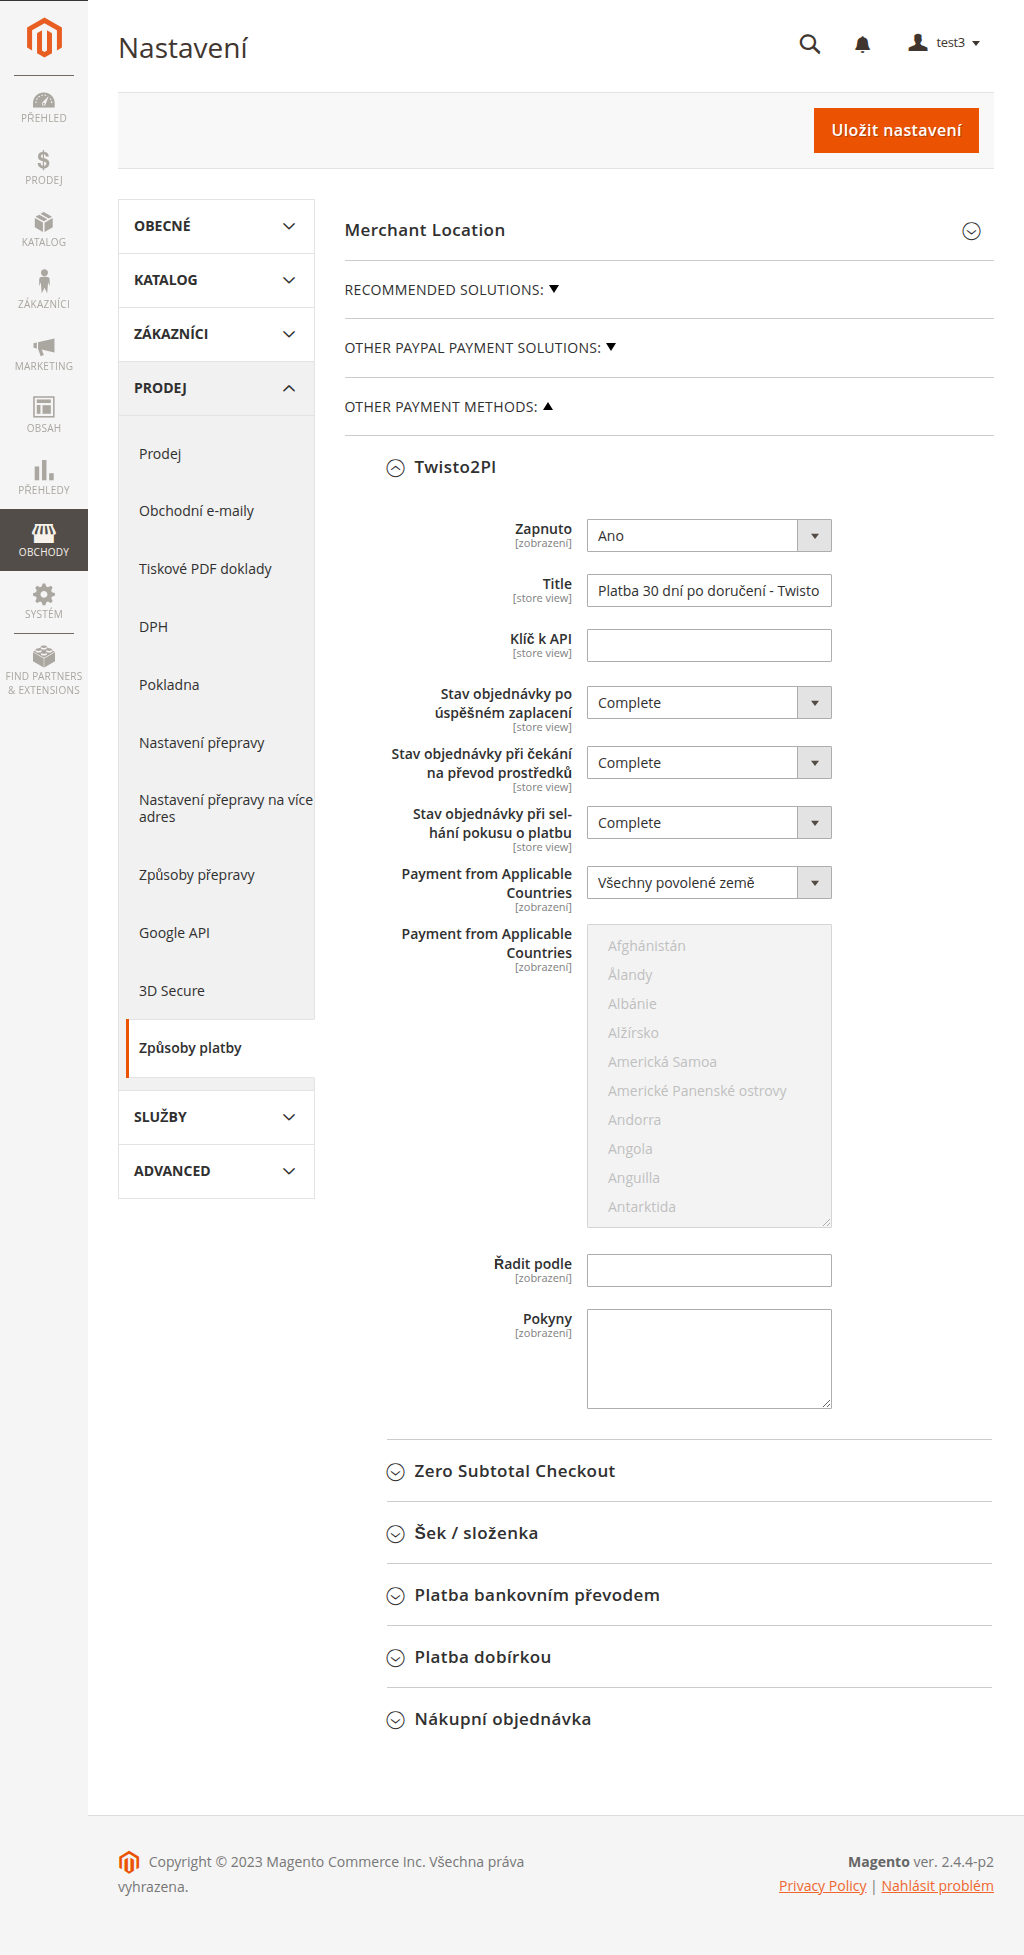The height and width of the screenshot is (1955, 1024).
Task: Click the Uložit nastavení button
Action: (895, 130)
